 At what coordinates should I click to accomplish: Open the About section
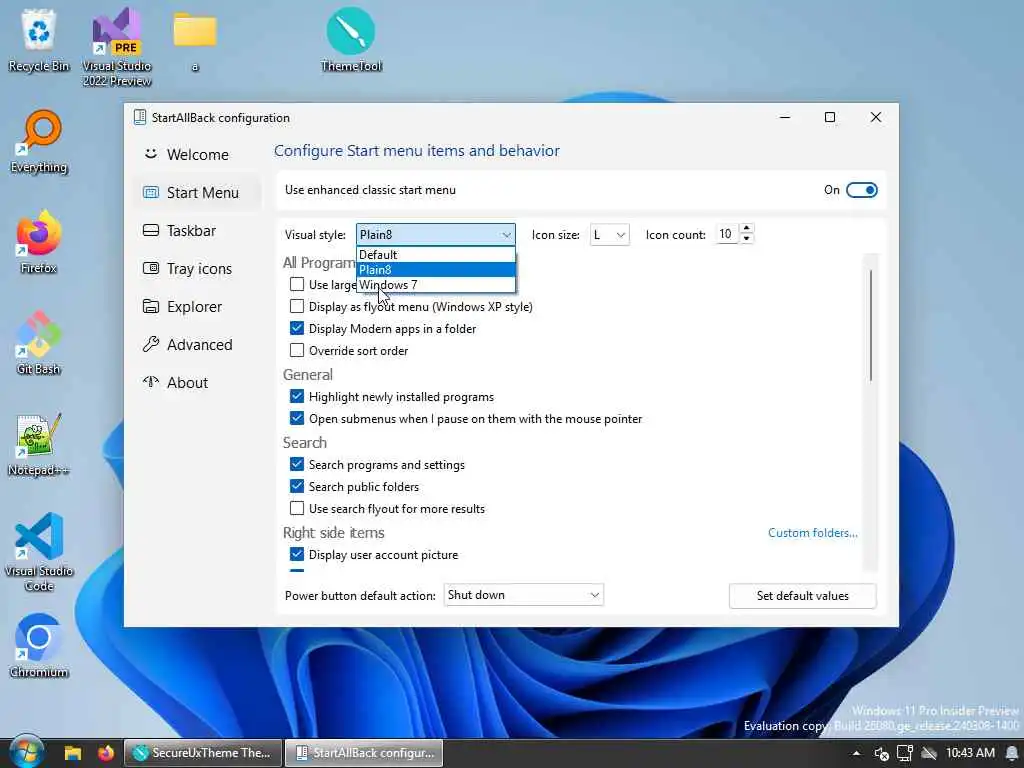197,382
